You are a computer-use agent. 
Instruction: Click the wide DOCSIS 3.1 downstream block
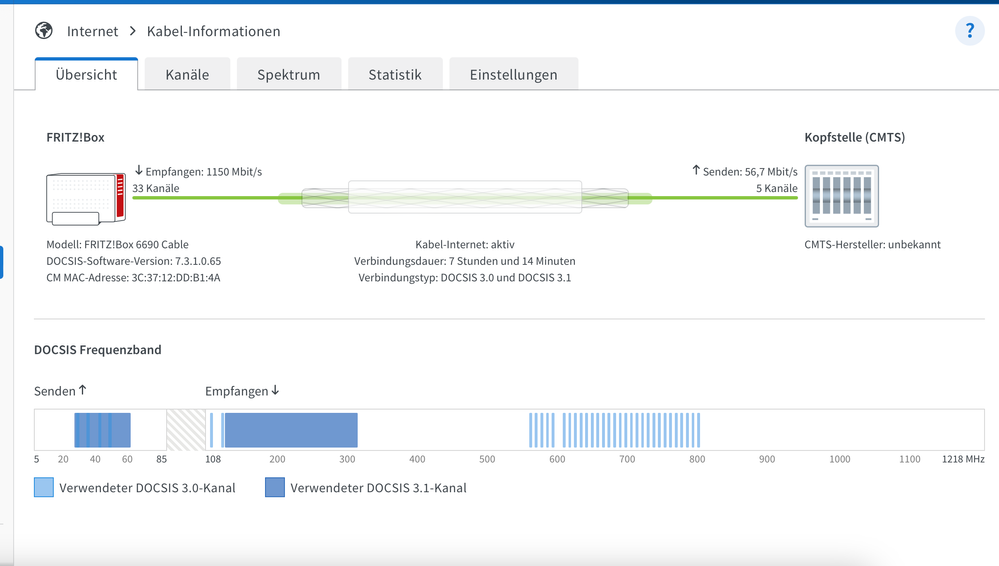pos(290,430)
